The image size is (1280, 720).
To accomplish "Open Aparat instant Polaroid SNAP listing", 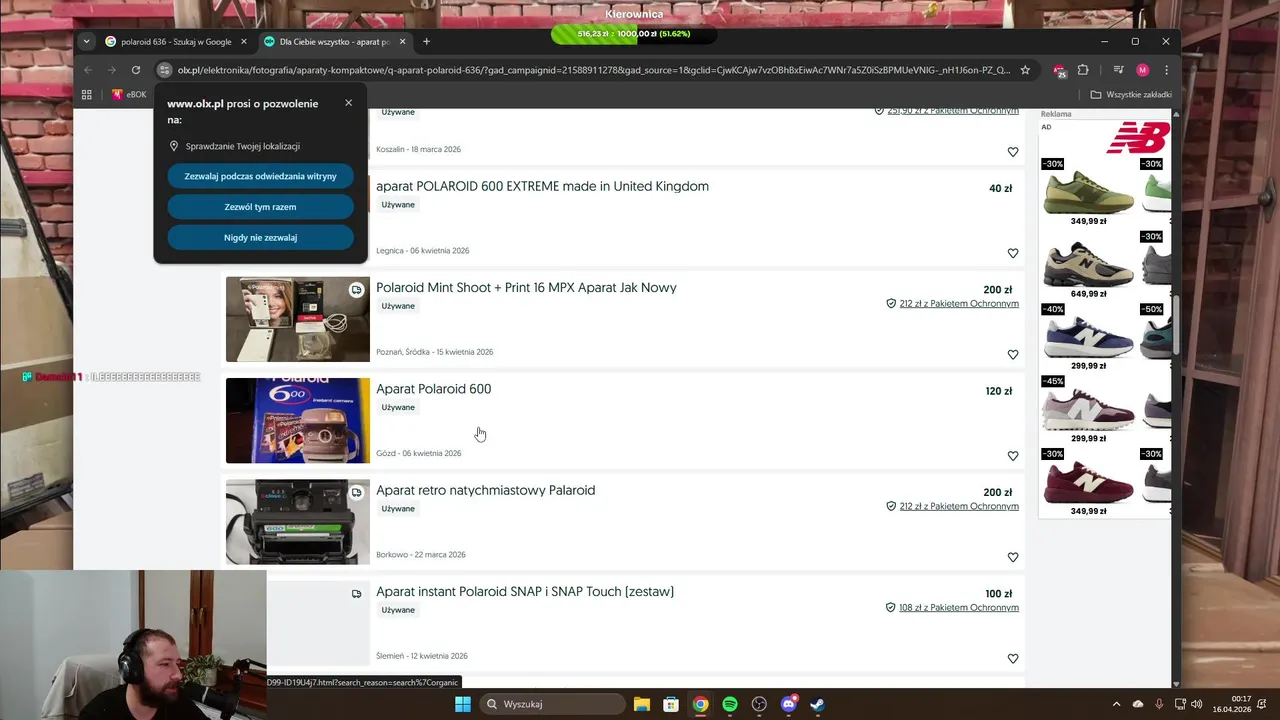I will point(525,592).
